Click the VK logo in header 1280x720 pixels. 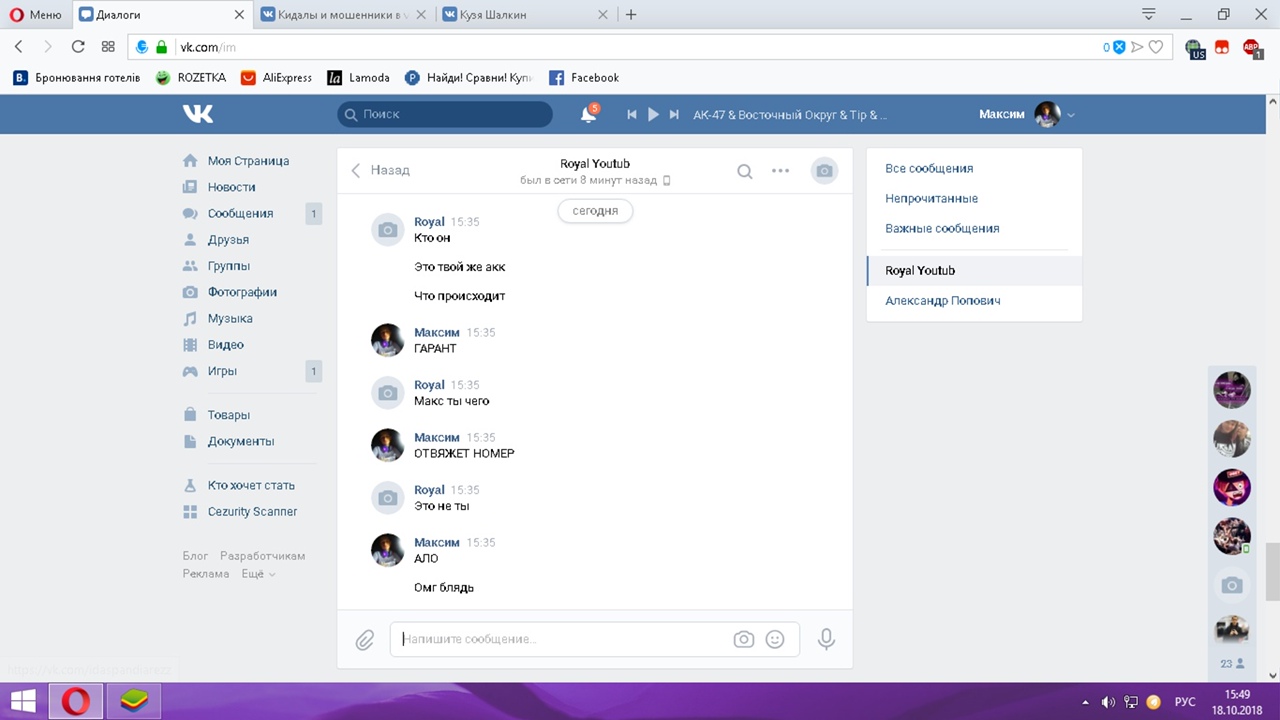point(198,114)
